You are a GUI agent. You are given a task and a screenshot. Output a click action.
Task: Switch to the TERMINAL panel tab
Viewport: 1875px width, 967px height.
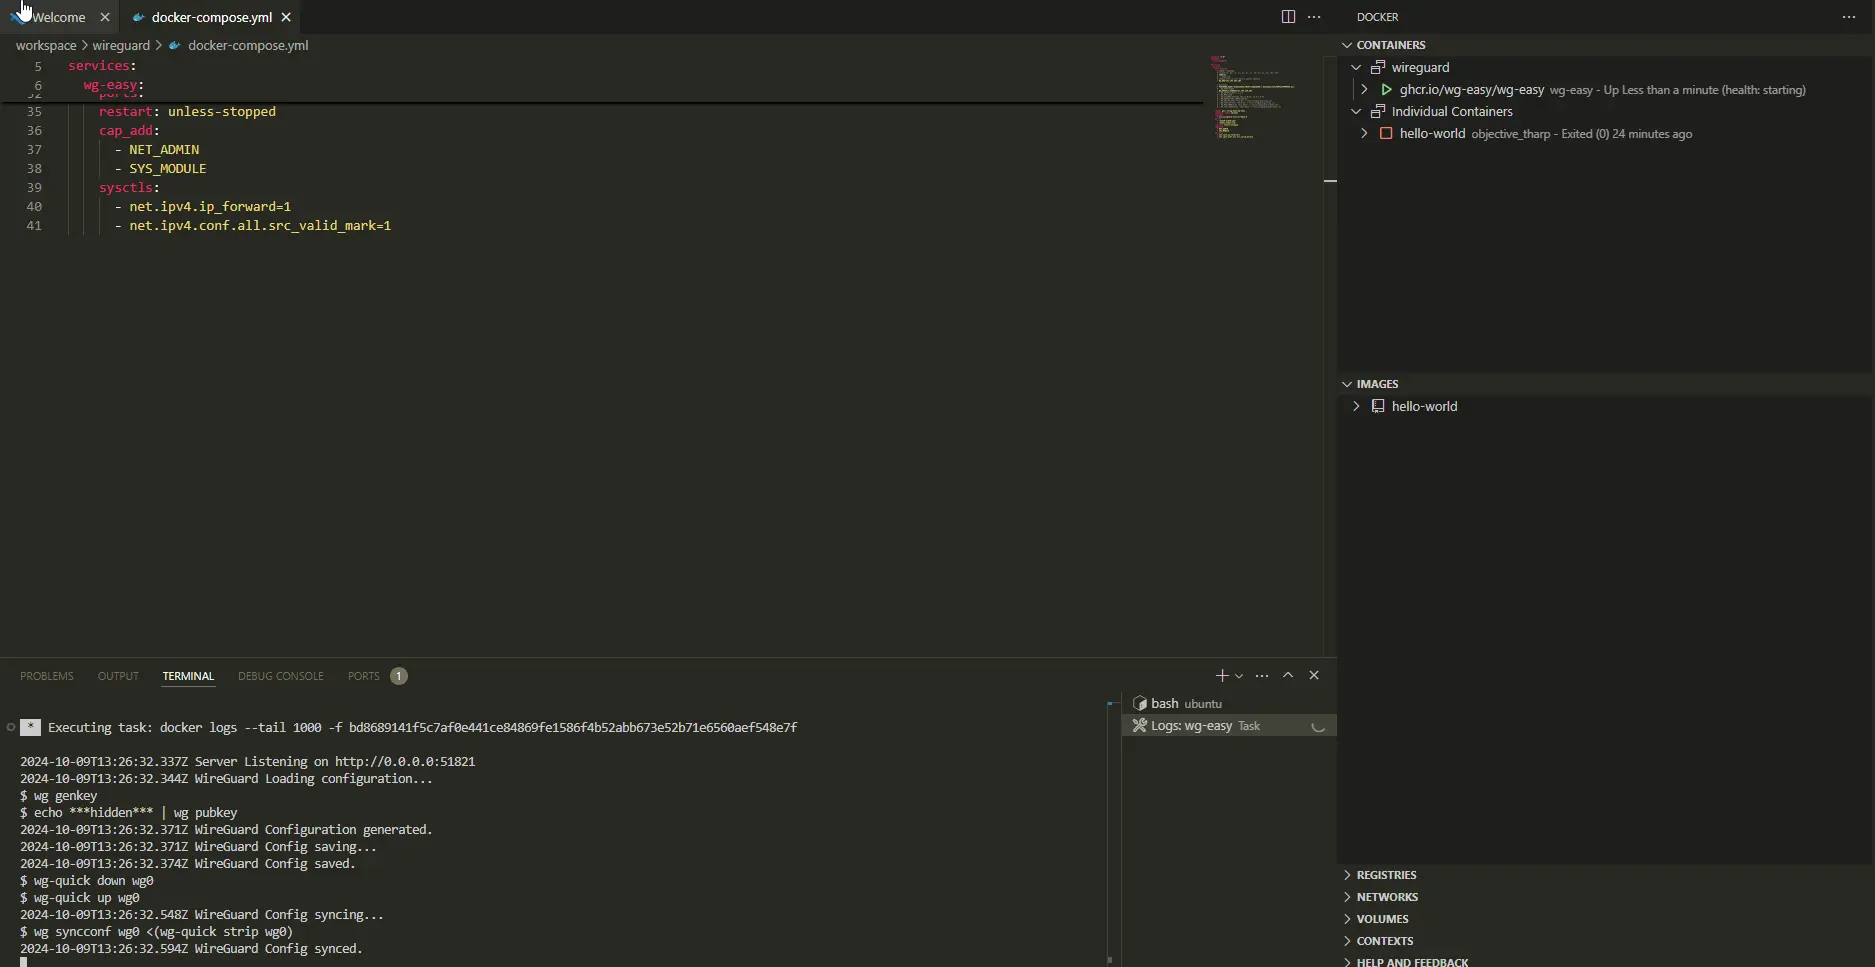point(188,676)
